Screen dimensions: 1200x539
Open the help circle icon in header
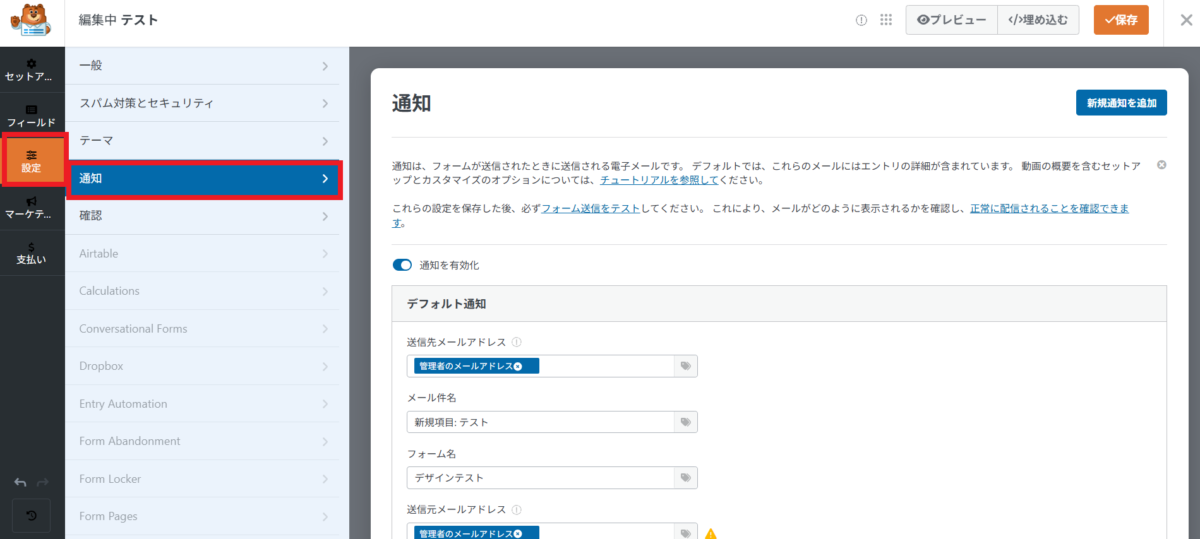[x=861, y=20]
